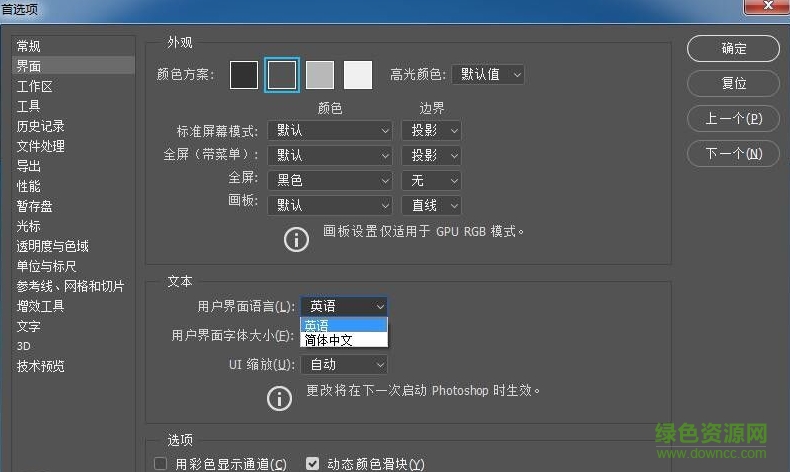Open 全屏（带菜单） color dropdown
This screenshot has width=790, height=472.
(330, 155)
